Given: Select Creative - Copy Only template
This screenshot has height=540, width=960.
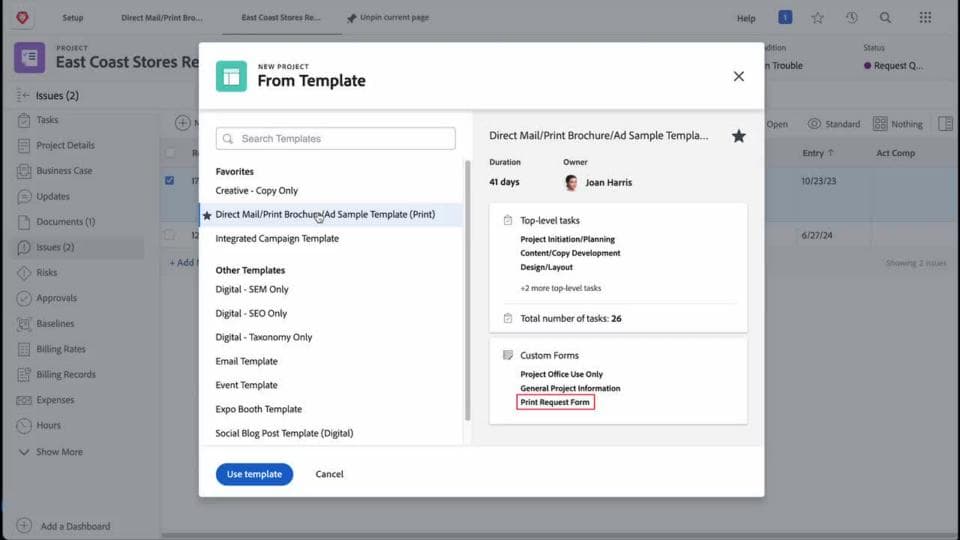Looking at the screenshot, I should coord(257,190).
